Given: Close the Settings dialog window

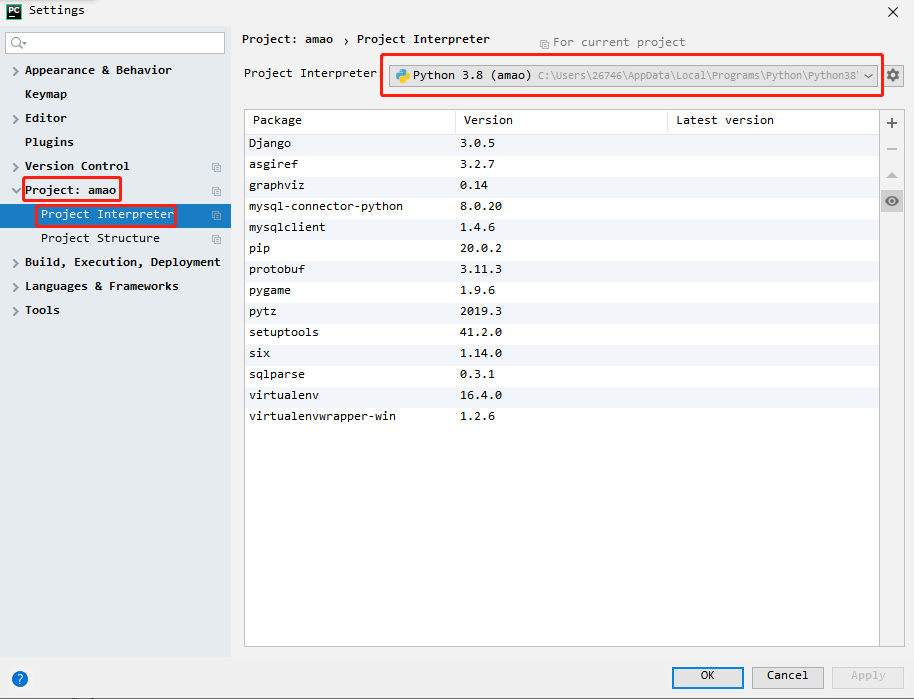Looking at the screenshot, I should coord(892,12).
